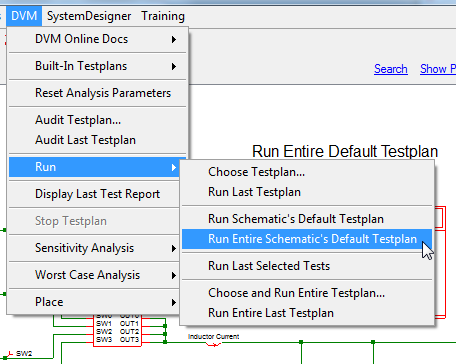Select Run Last Testplan

pyautogui.click(x=307, y=192)
